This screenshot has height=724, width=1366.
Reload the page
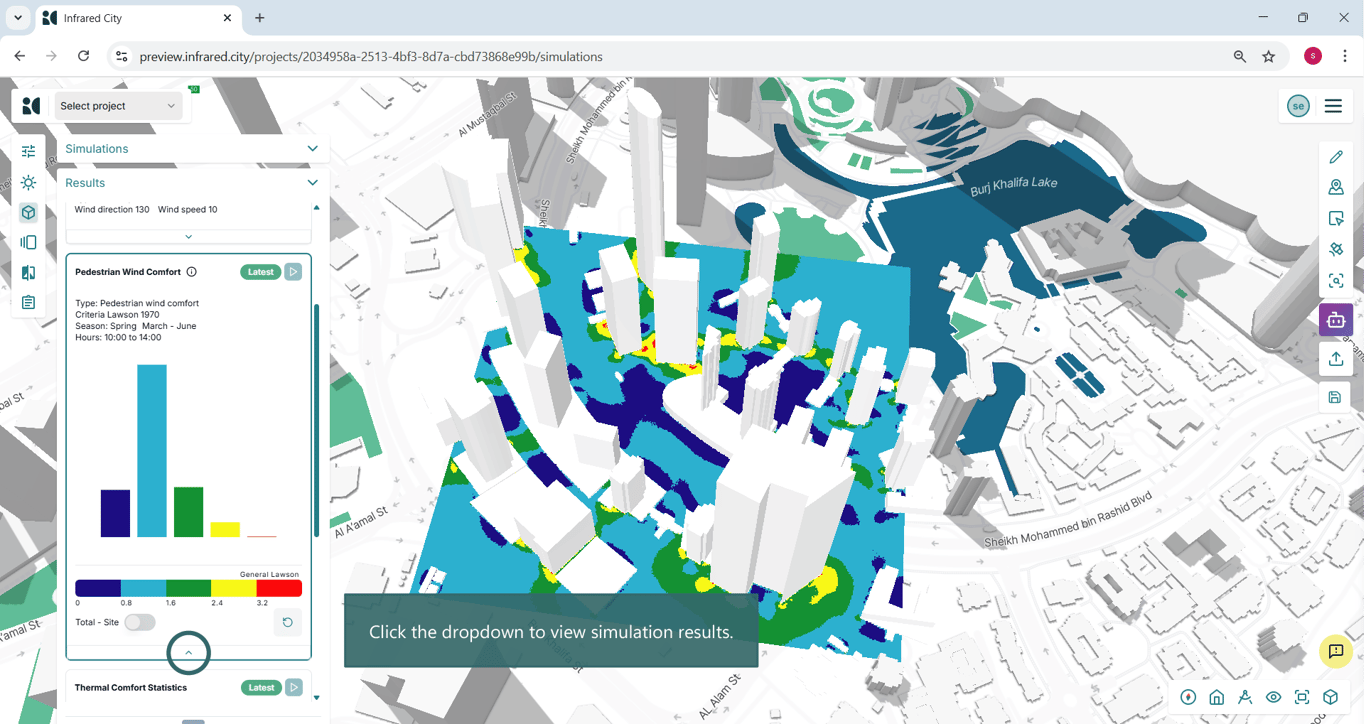(84, 57)
